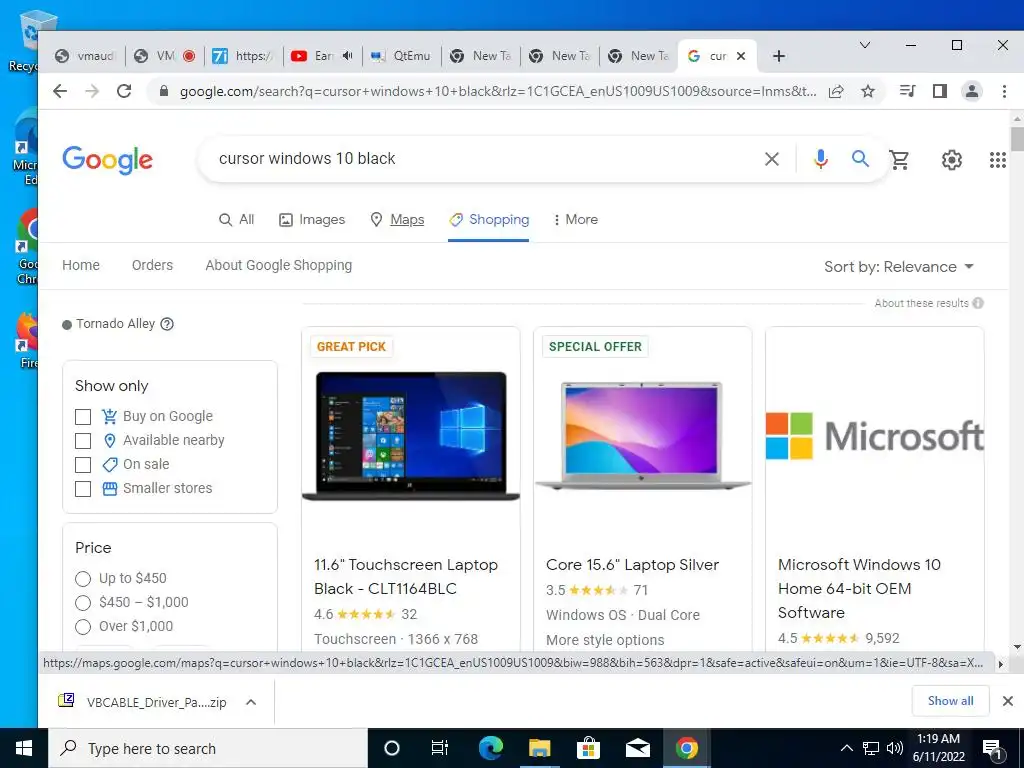This screenshot has width=1024, height=768.
Task: Click the About these results info icon
Action: [x=978, y=303]
